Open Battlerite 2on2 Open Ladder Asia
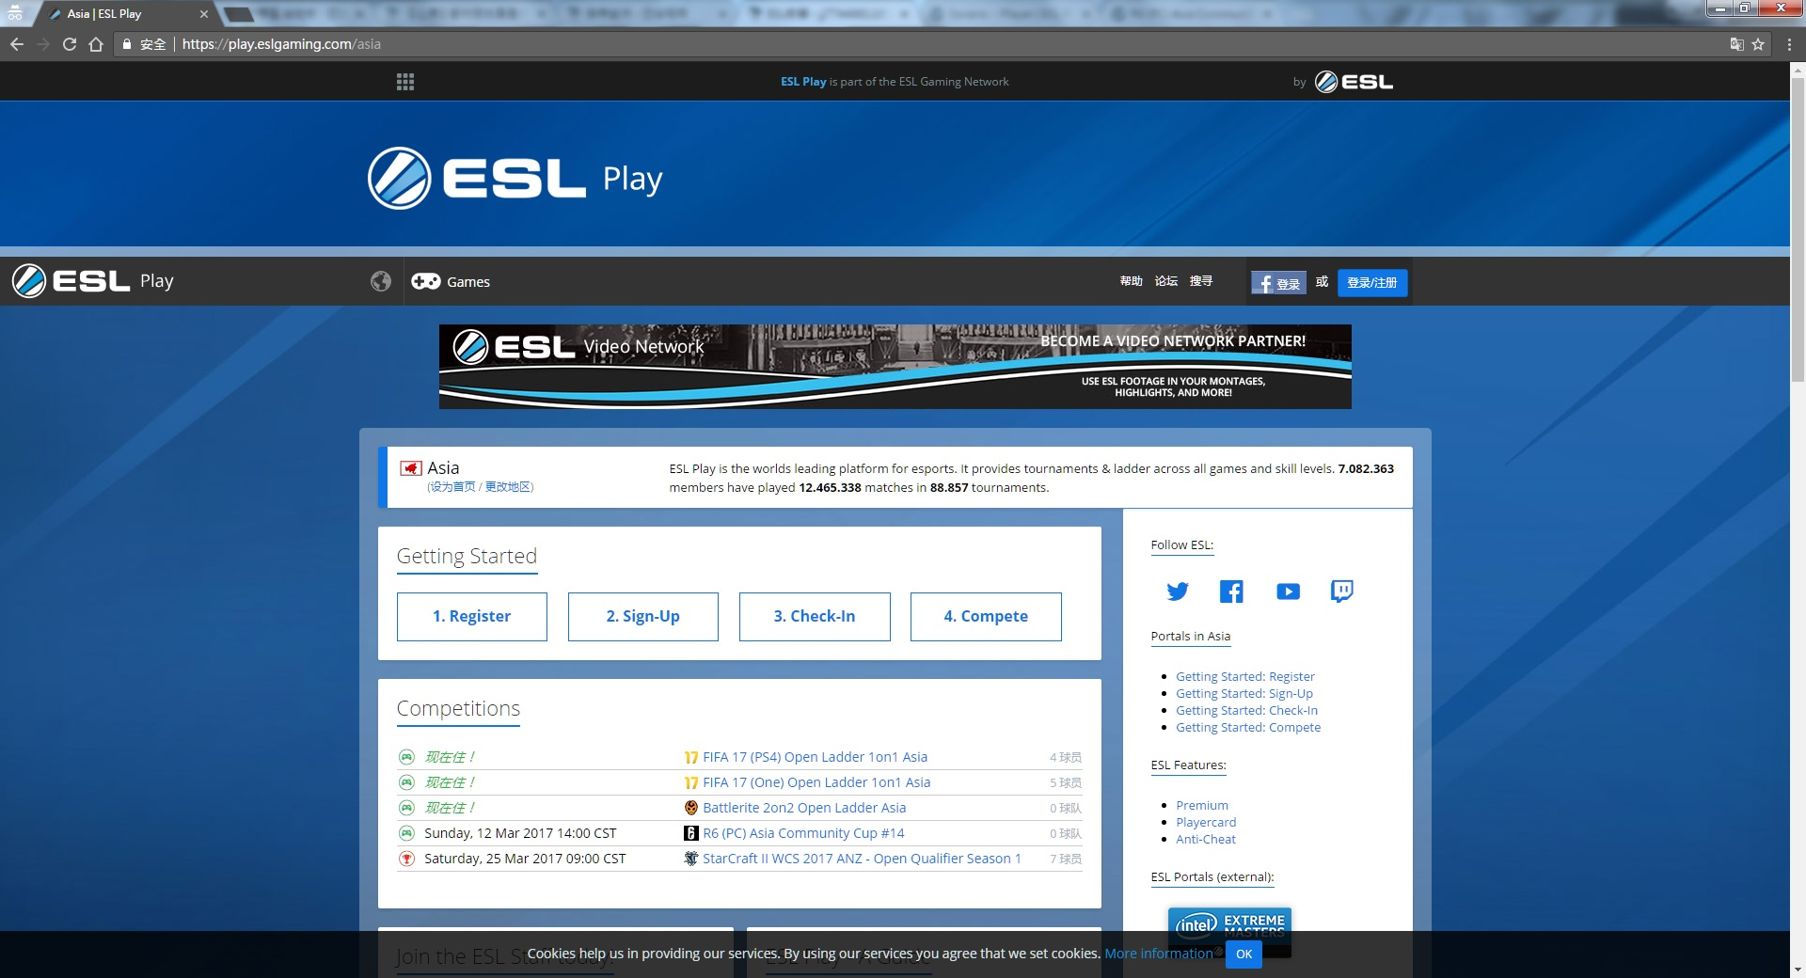 pos(804,808)
